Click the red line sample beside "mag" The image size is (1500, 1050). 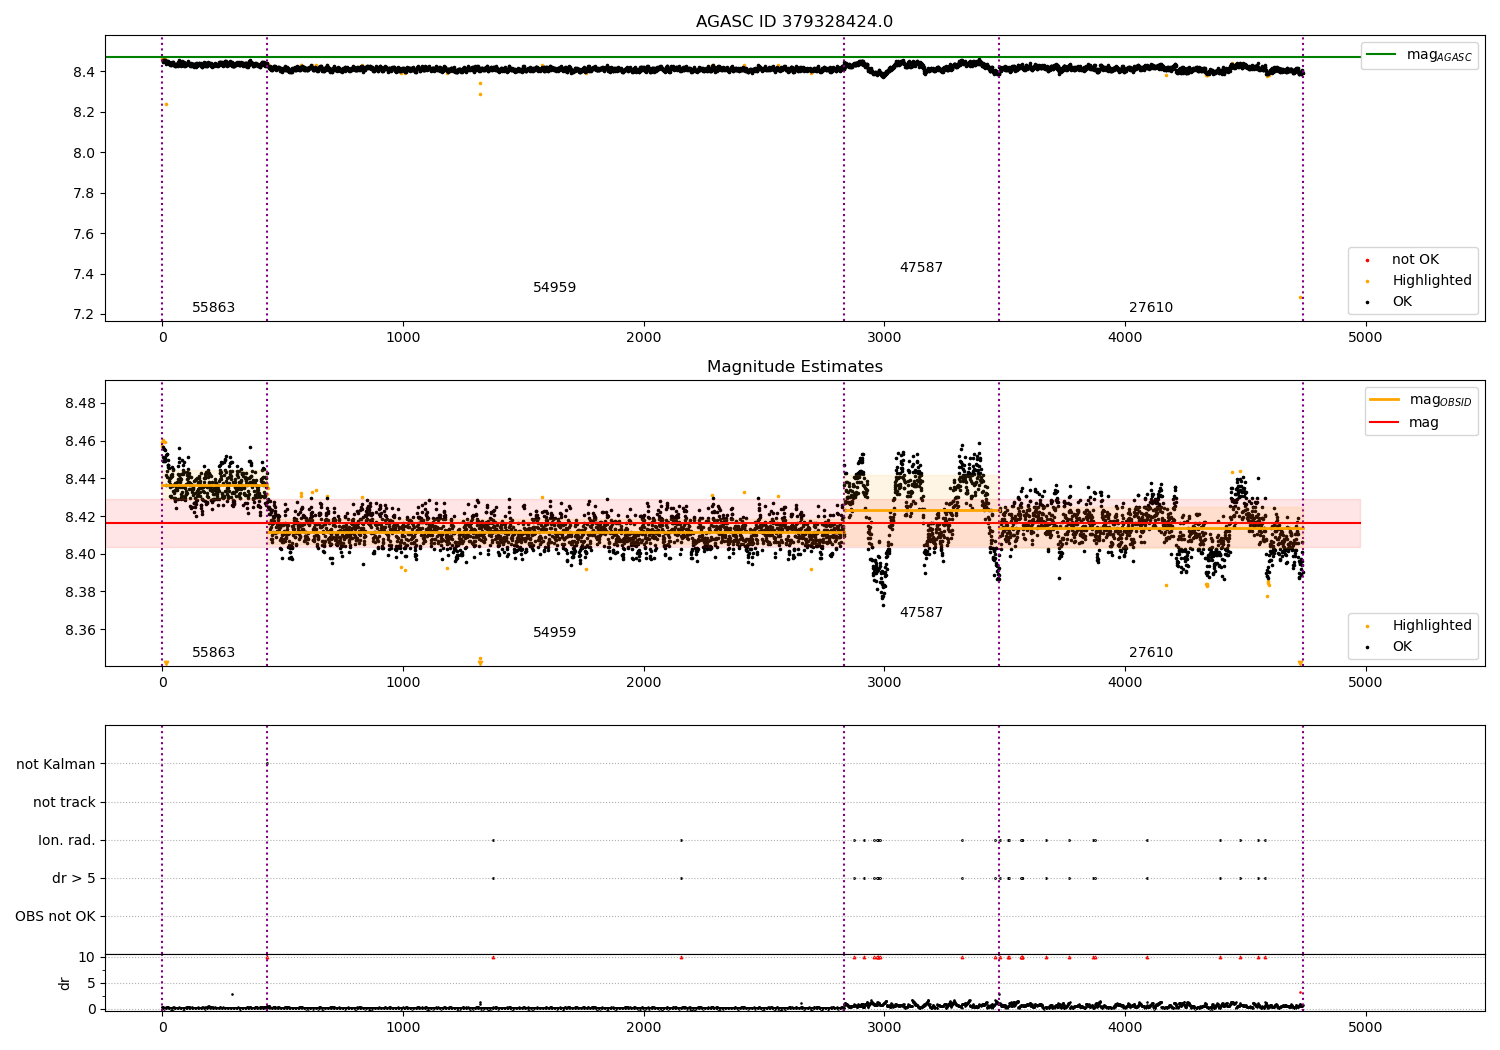click(x=1384, y=423)
